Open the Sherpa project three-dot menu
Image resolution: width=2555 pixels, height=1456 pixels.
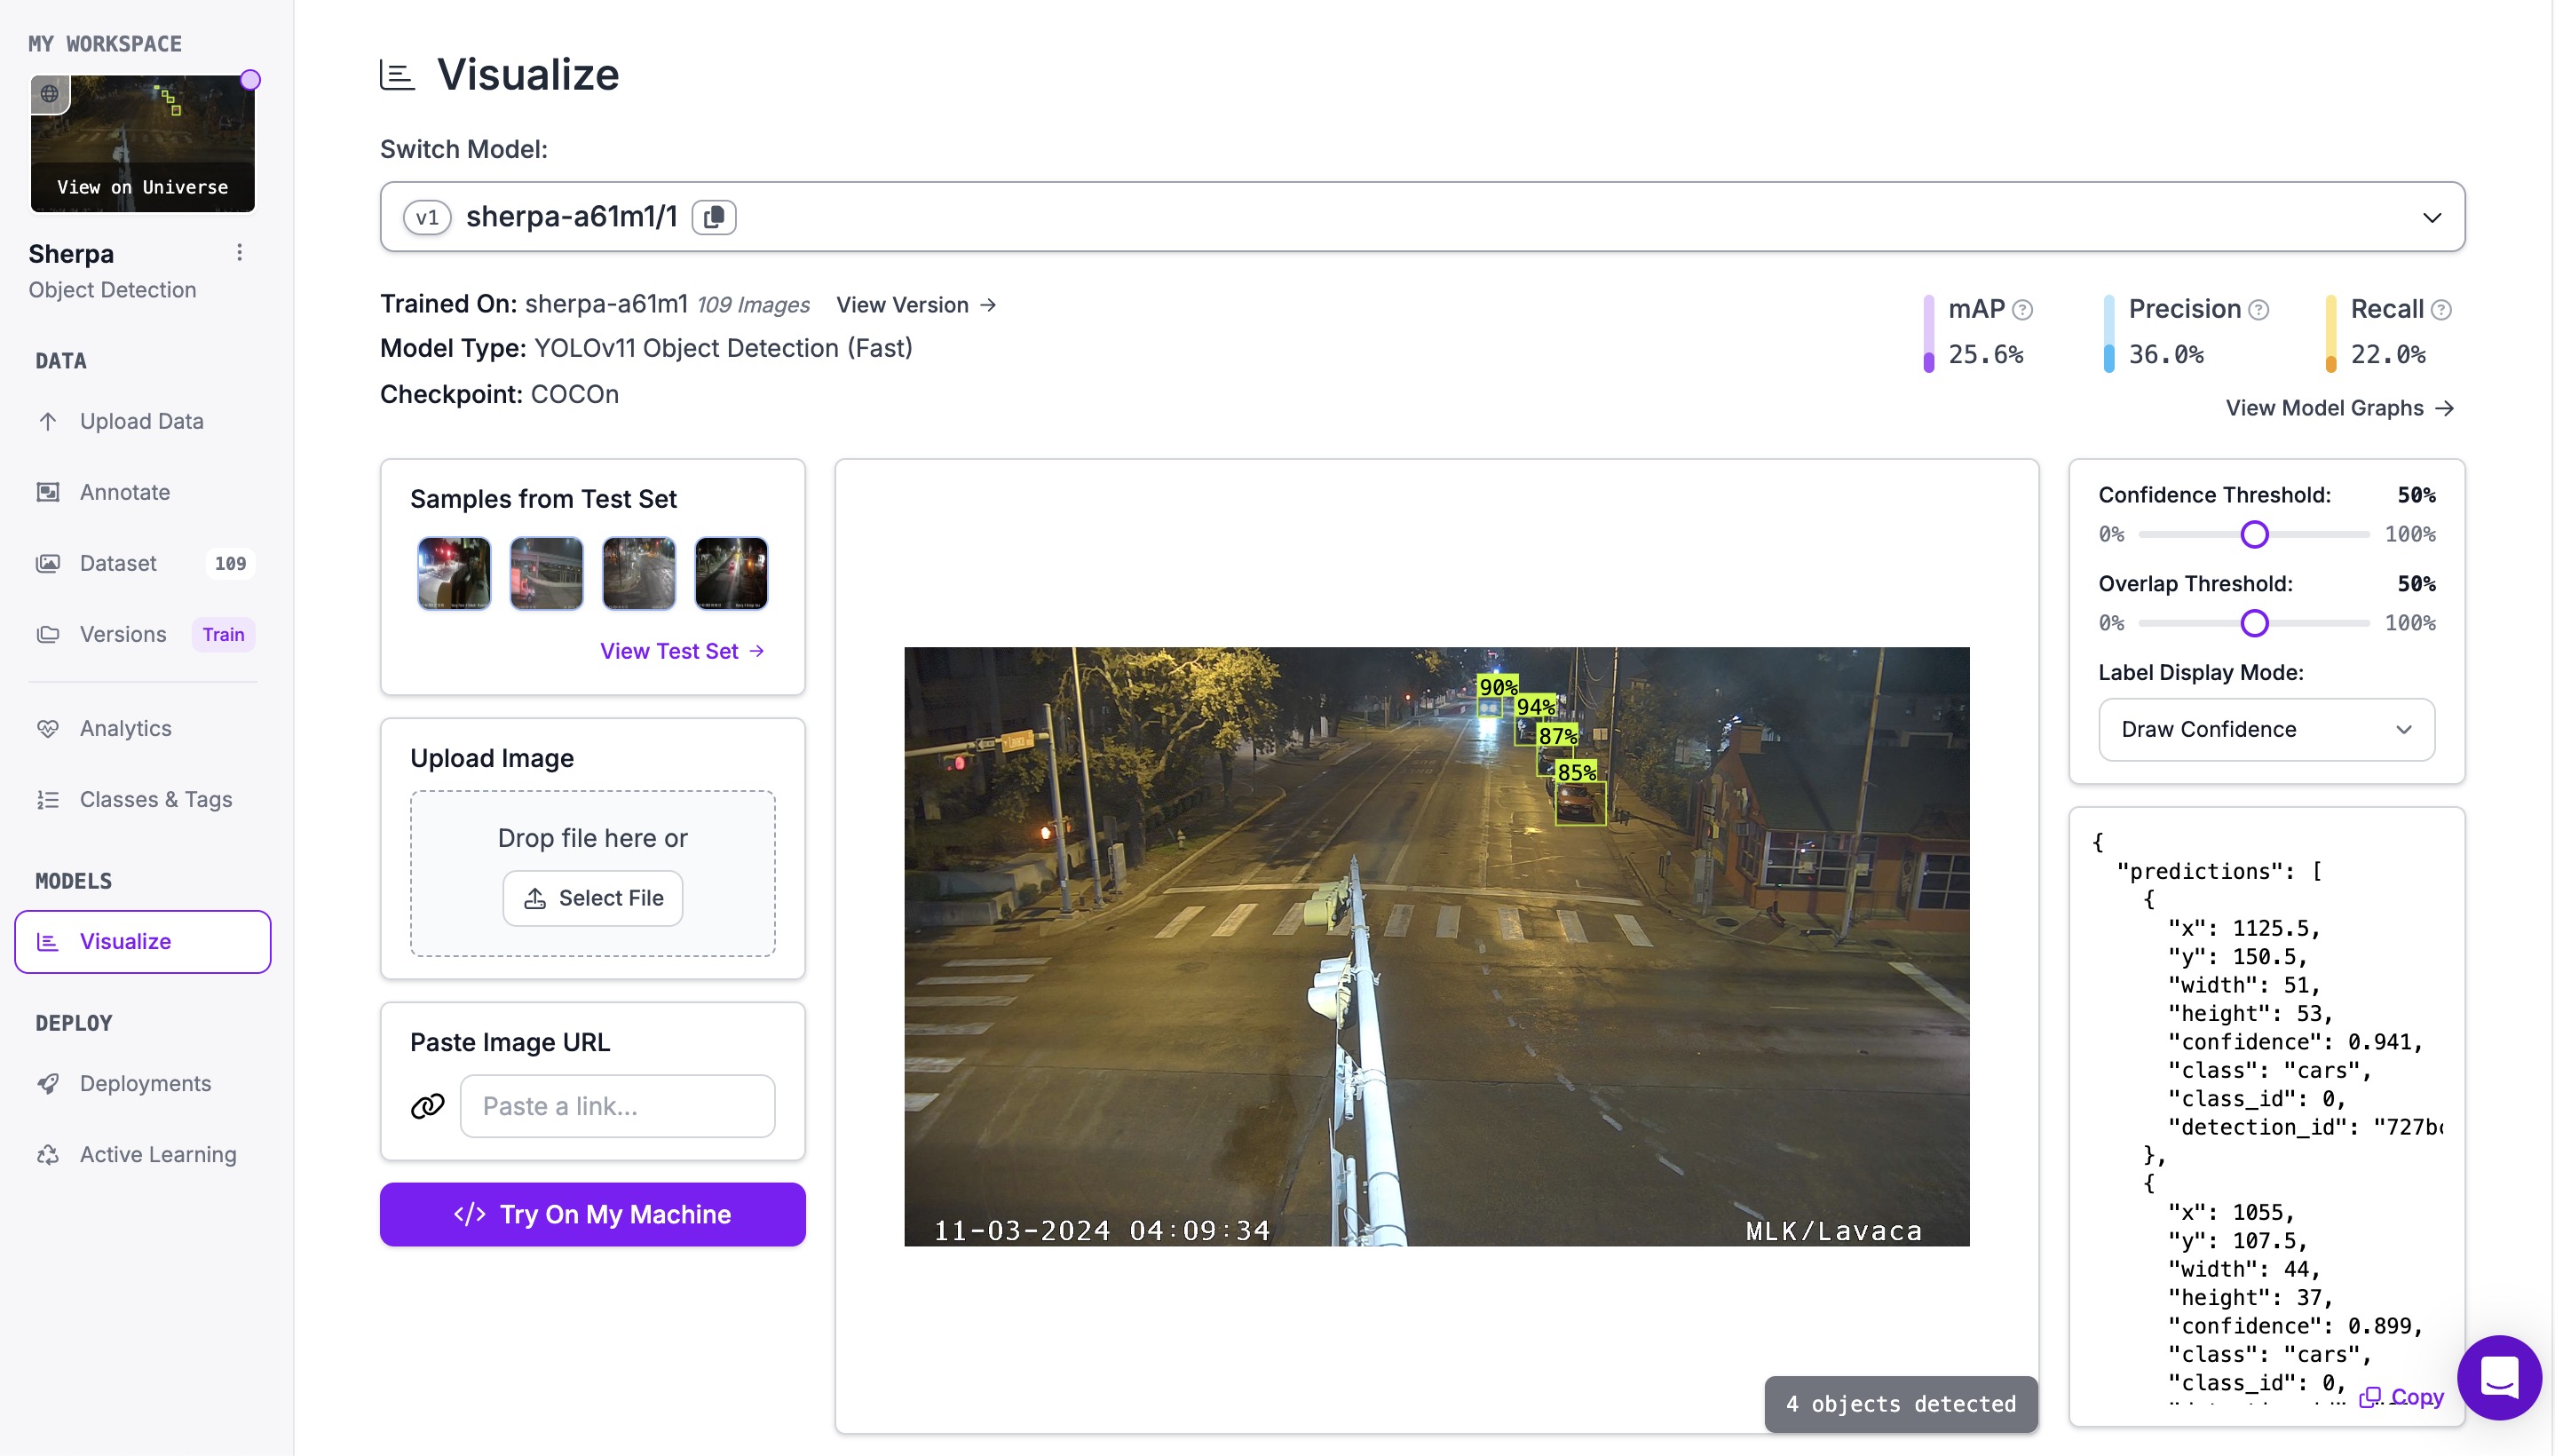[239, 253]
